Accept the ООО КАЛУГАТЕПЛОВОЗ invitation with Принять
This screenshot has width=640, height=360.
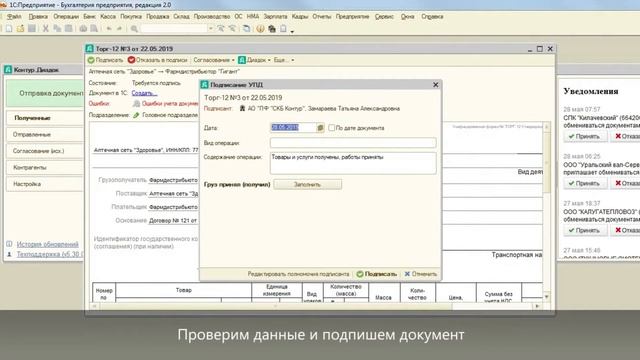[585, 230]
